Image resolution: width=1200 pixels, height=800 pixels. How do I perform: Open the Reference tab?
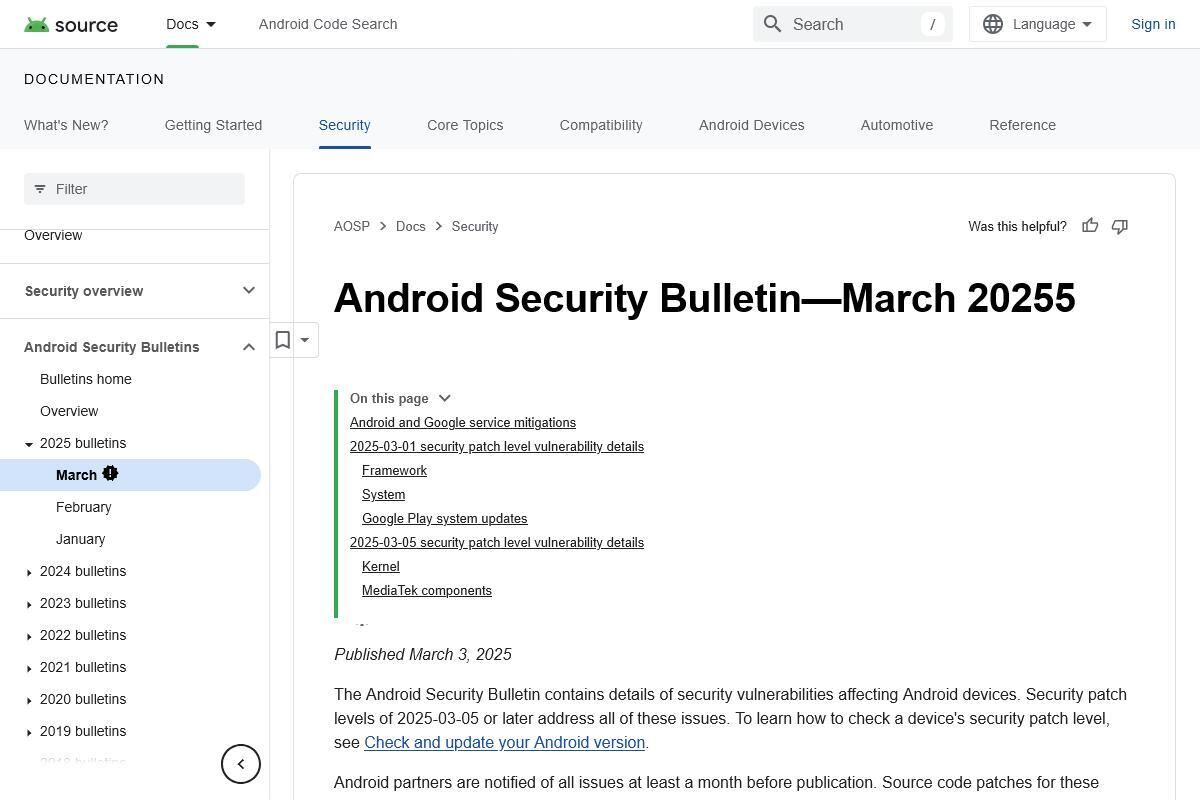pos(1023,125)
